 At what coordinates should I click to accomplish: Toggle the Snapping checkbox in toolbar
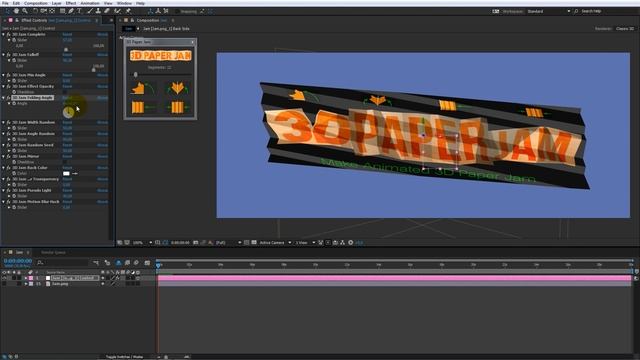click(x=178, y=11)
